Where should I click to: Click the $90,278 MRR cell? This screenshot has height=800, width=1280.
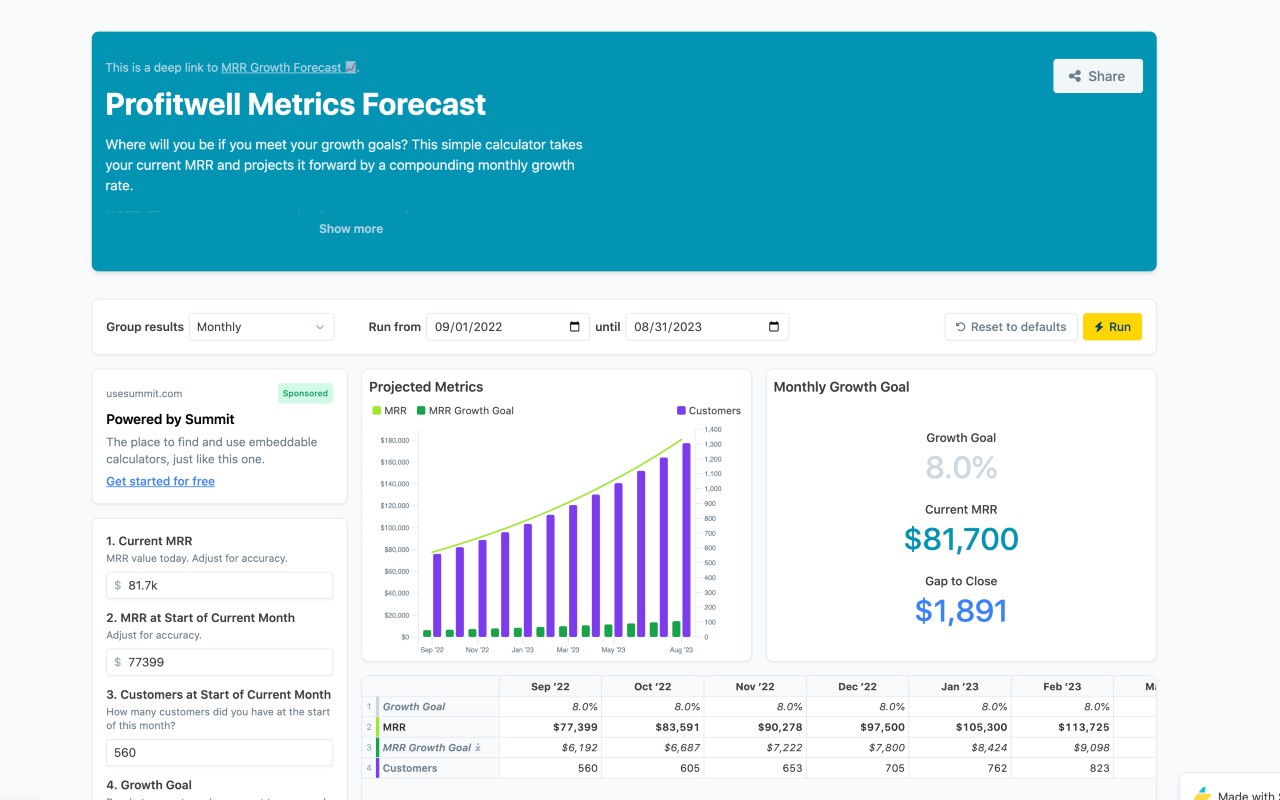click(x=755, y=727)
